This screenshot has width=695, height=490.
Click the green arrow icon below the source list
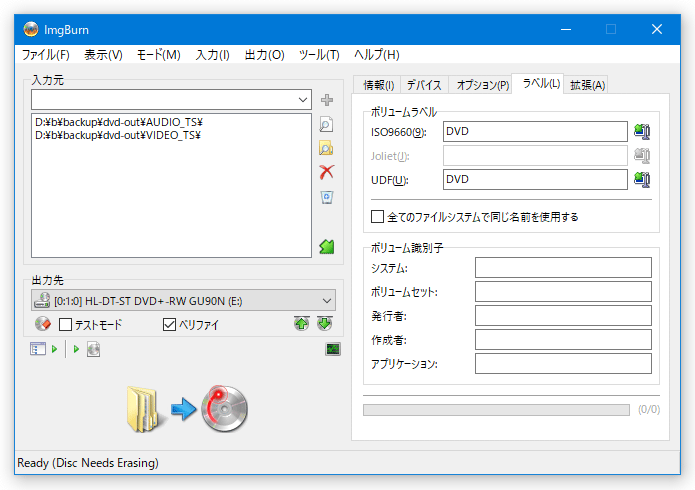click(327, 247)
